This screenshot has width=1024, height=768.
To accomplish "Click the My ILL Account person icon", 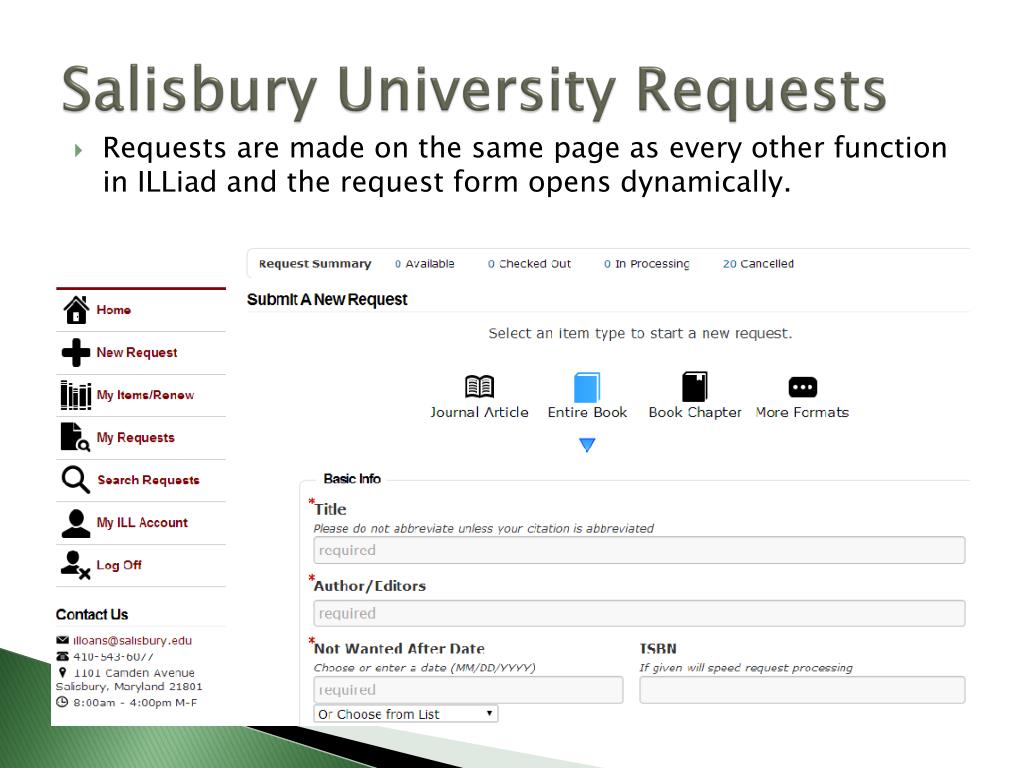I will (76, 523).
